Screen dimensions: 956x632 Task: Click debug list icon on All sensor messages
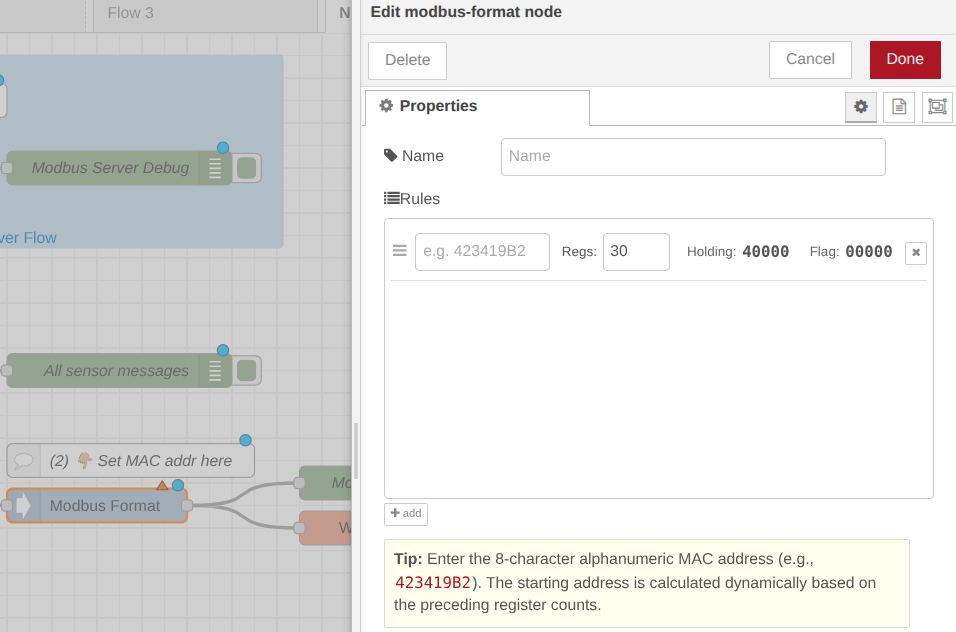pos(214,371)
